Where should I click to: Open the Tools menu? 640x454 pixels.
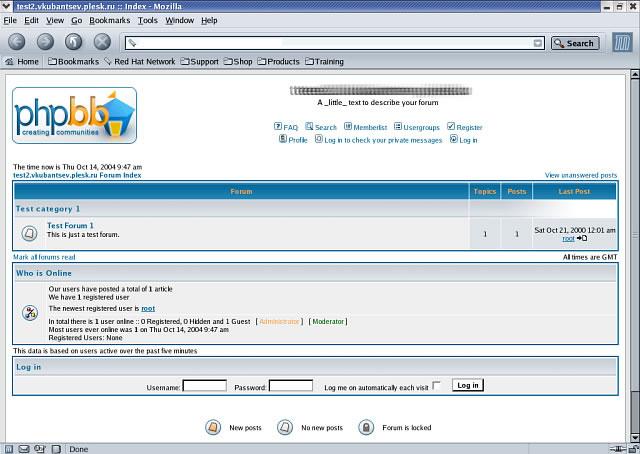tap(147, 20)
